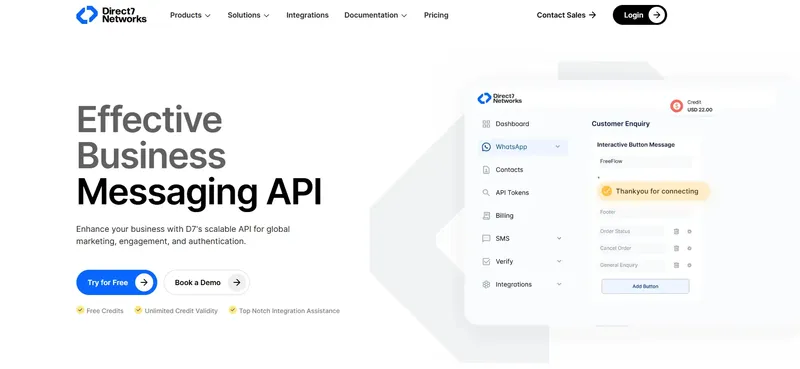Viewport: 800px width, 369px height.
Task: Click the Interactive Button Message label
Action: (x=636, y=145)
